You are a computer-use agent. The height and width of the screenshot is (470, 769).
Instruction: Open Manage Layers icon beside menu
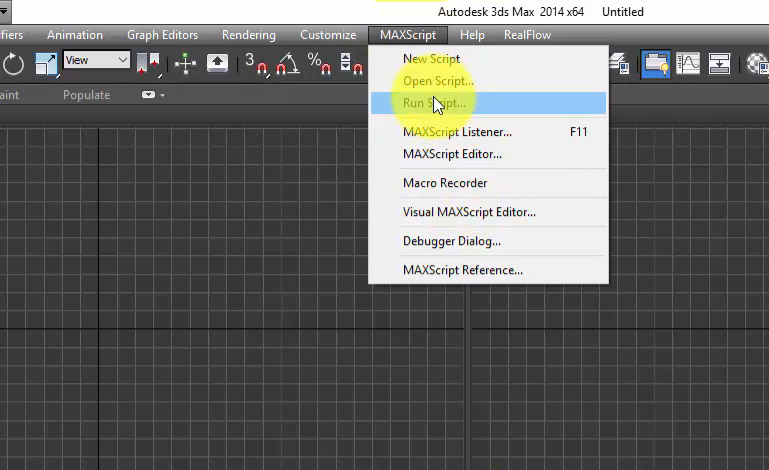pos(619,64)
